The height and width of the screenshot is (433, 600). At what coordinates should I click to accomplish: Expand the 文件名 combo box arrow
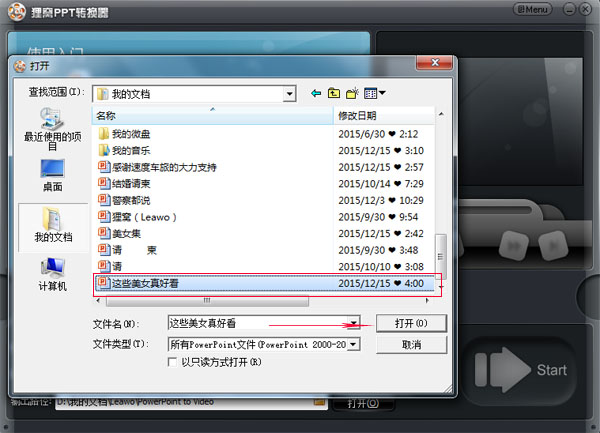click(x=354, y=323)
